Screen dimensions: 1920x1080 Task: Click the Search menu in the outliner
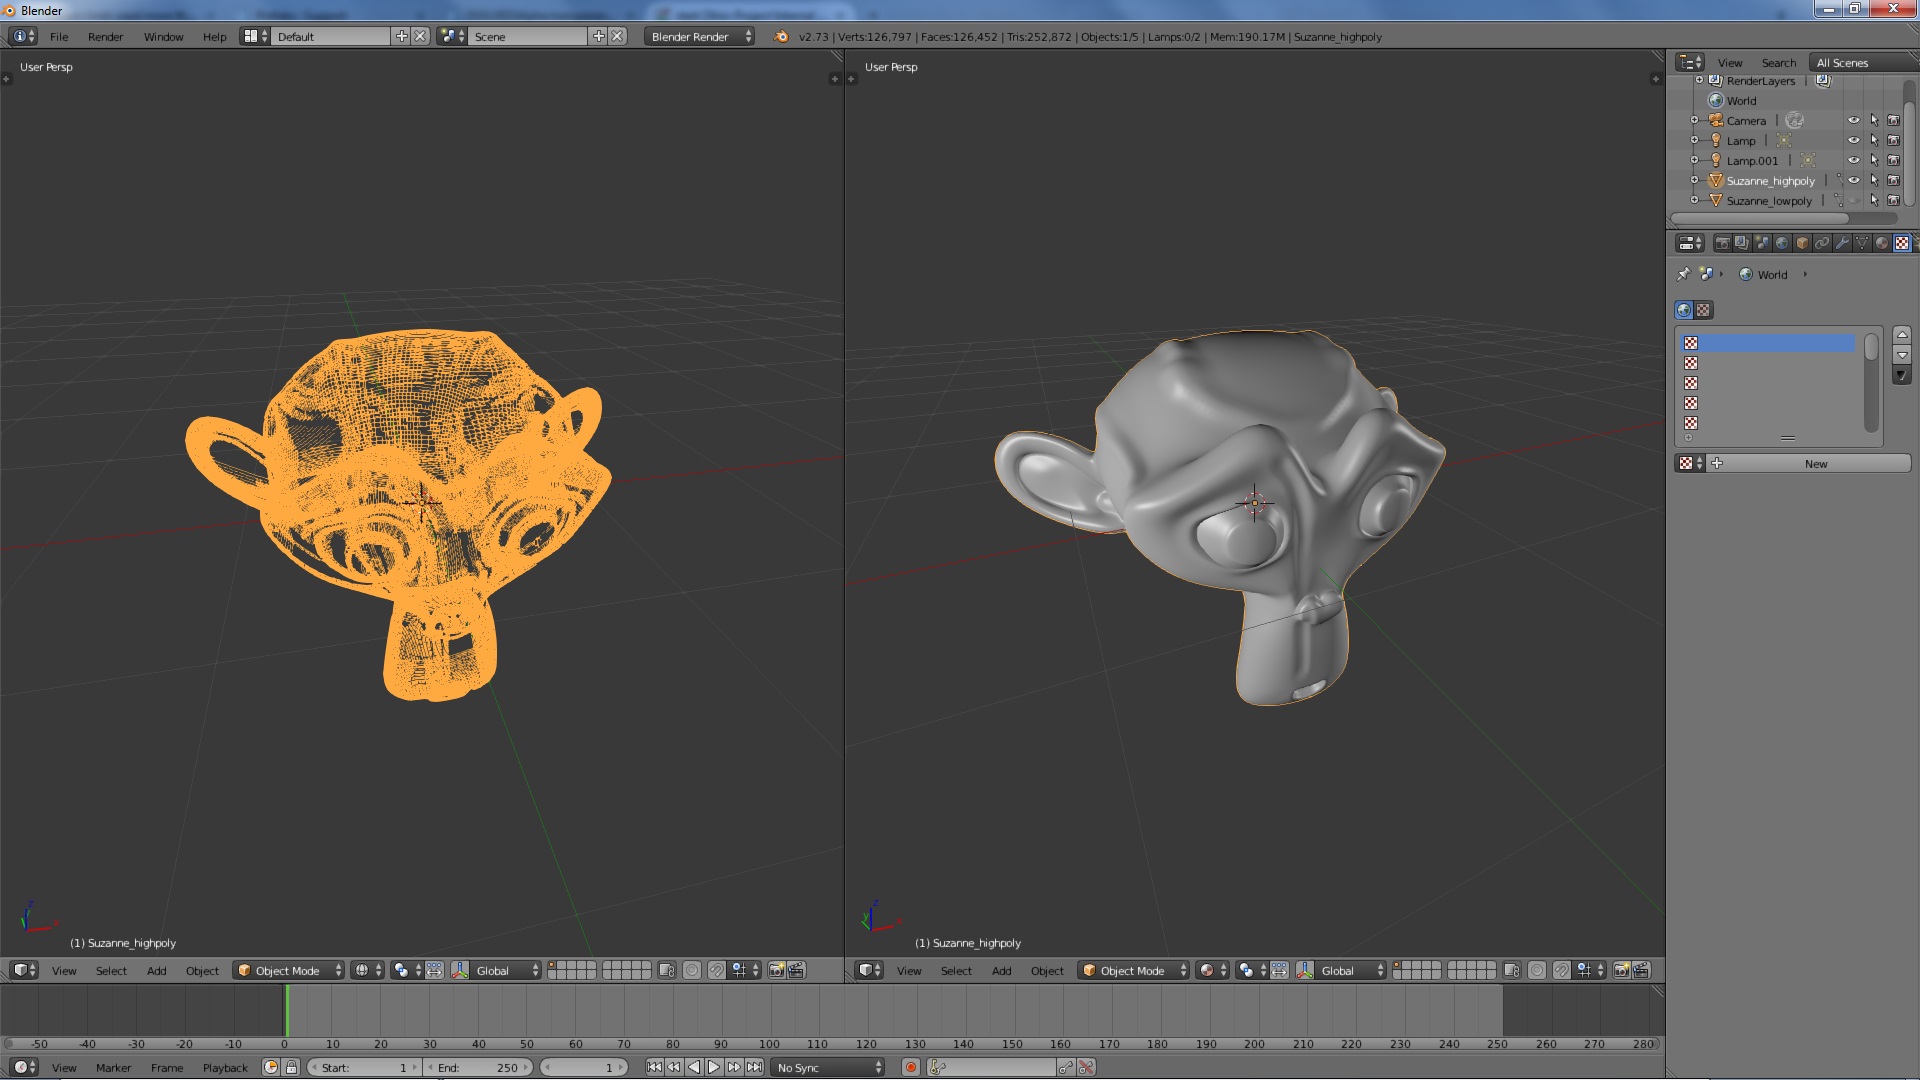[1779, 62]
